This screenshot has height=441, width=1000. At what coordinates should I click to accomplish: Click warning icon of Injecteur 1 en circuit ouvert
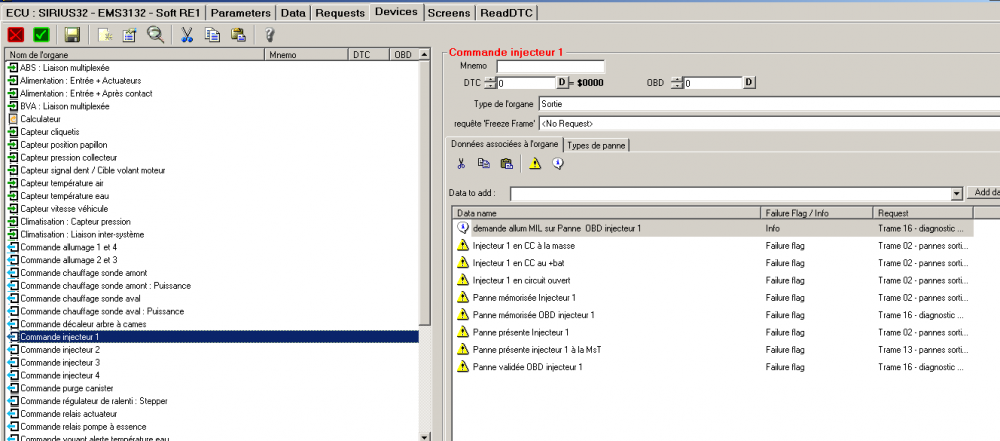tap(463, 280)
